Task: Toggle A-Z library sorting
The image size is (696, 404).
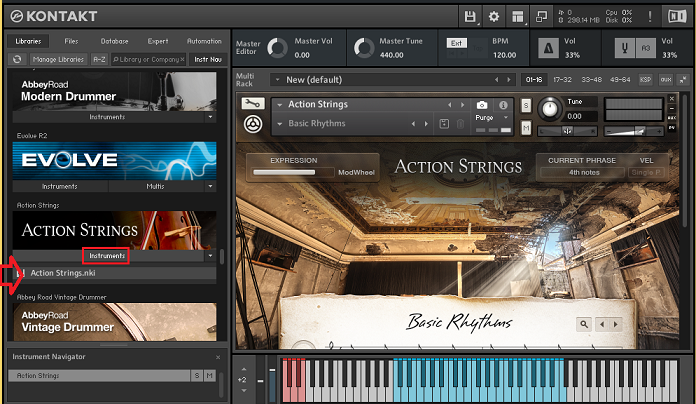Action: click(x=99, y=59)
